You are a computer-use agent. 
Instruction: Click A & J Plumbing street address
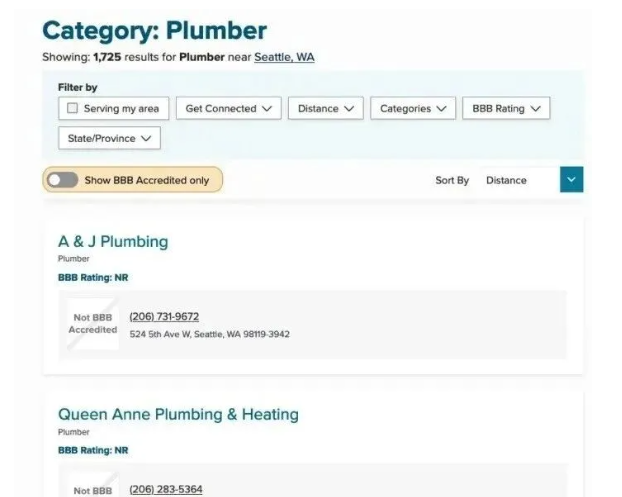tap(210, 334)
